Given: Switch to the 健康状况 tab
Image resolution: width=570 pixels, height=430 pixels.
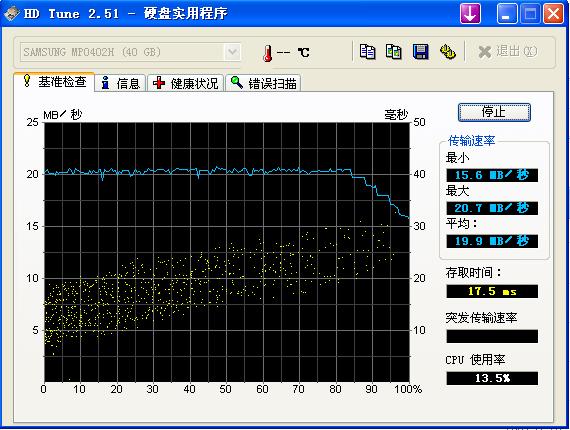Looking at the screenshot, I should 185,83.
